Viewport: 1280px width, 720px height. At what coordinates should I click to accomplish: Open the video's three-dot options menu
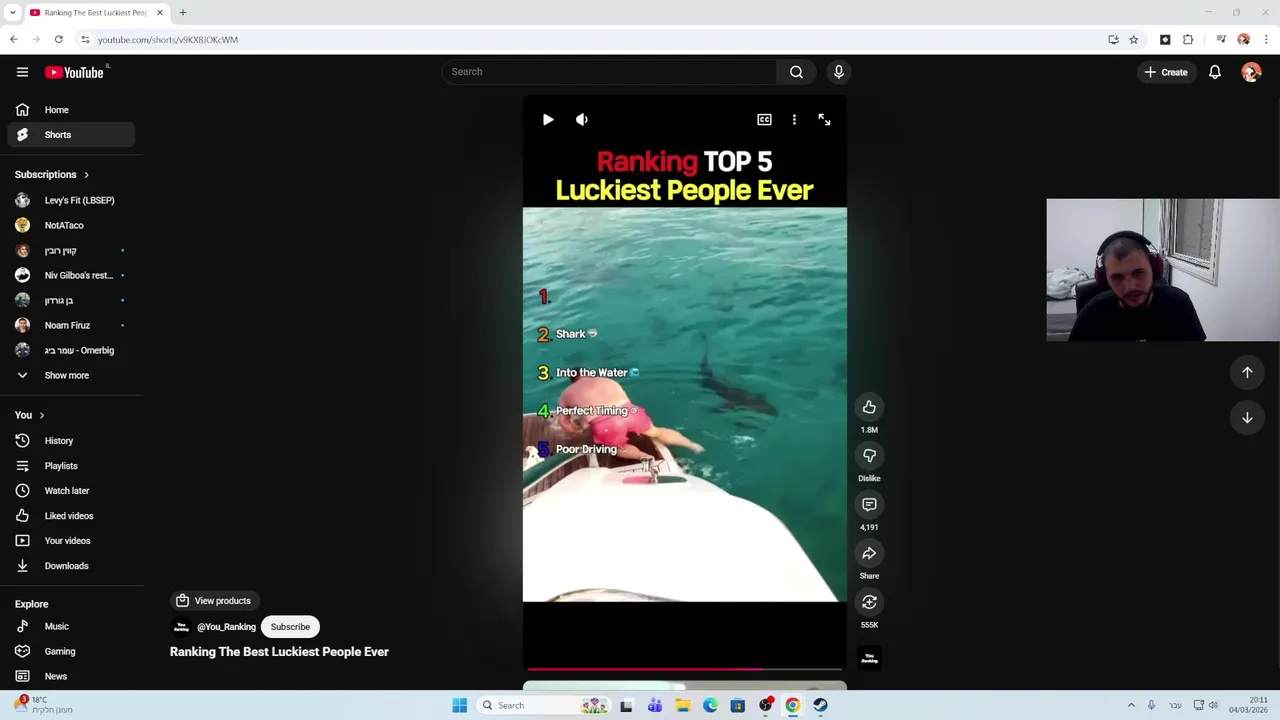[x=794, y=119]
